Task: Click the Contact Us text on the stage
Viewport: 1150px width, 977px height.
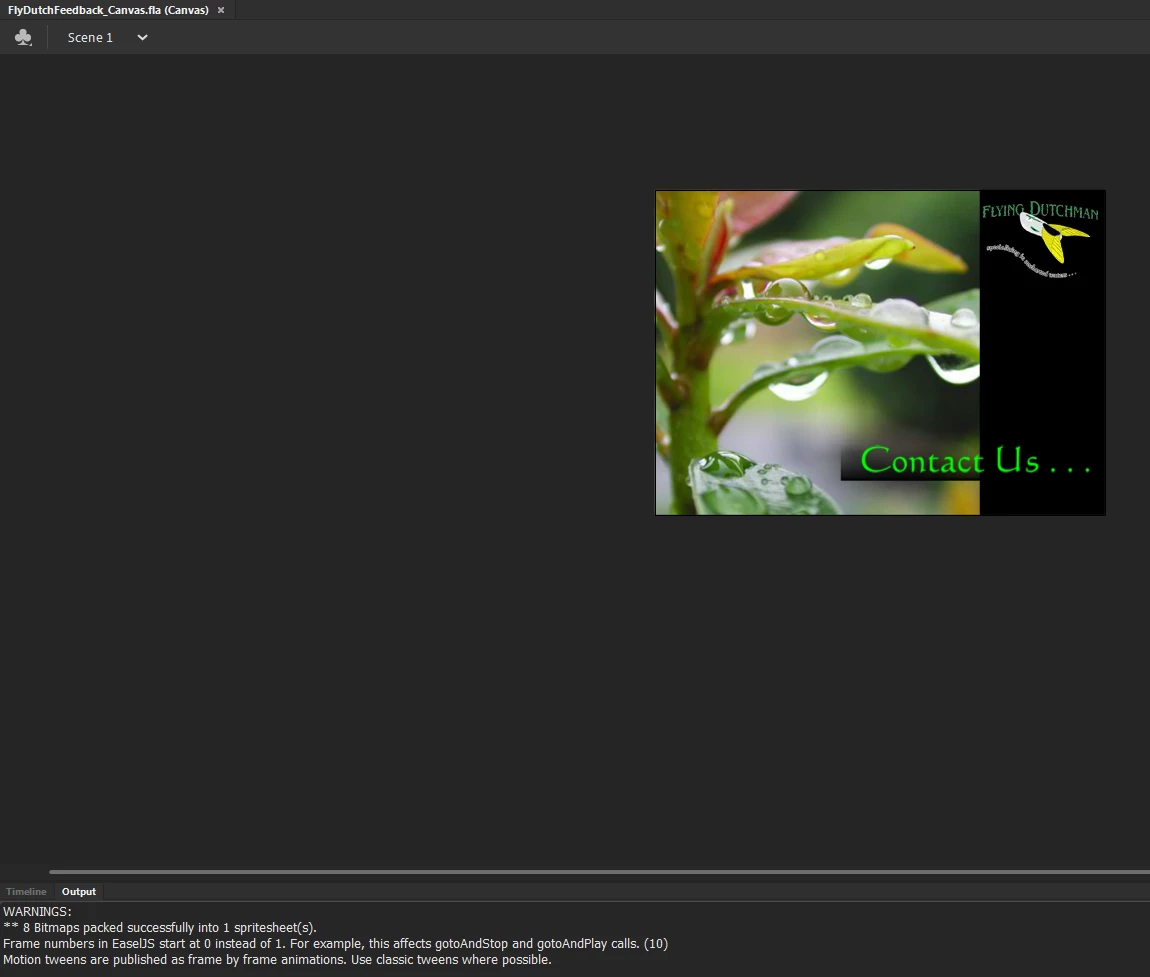Action: 975,461
